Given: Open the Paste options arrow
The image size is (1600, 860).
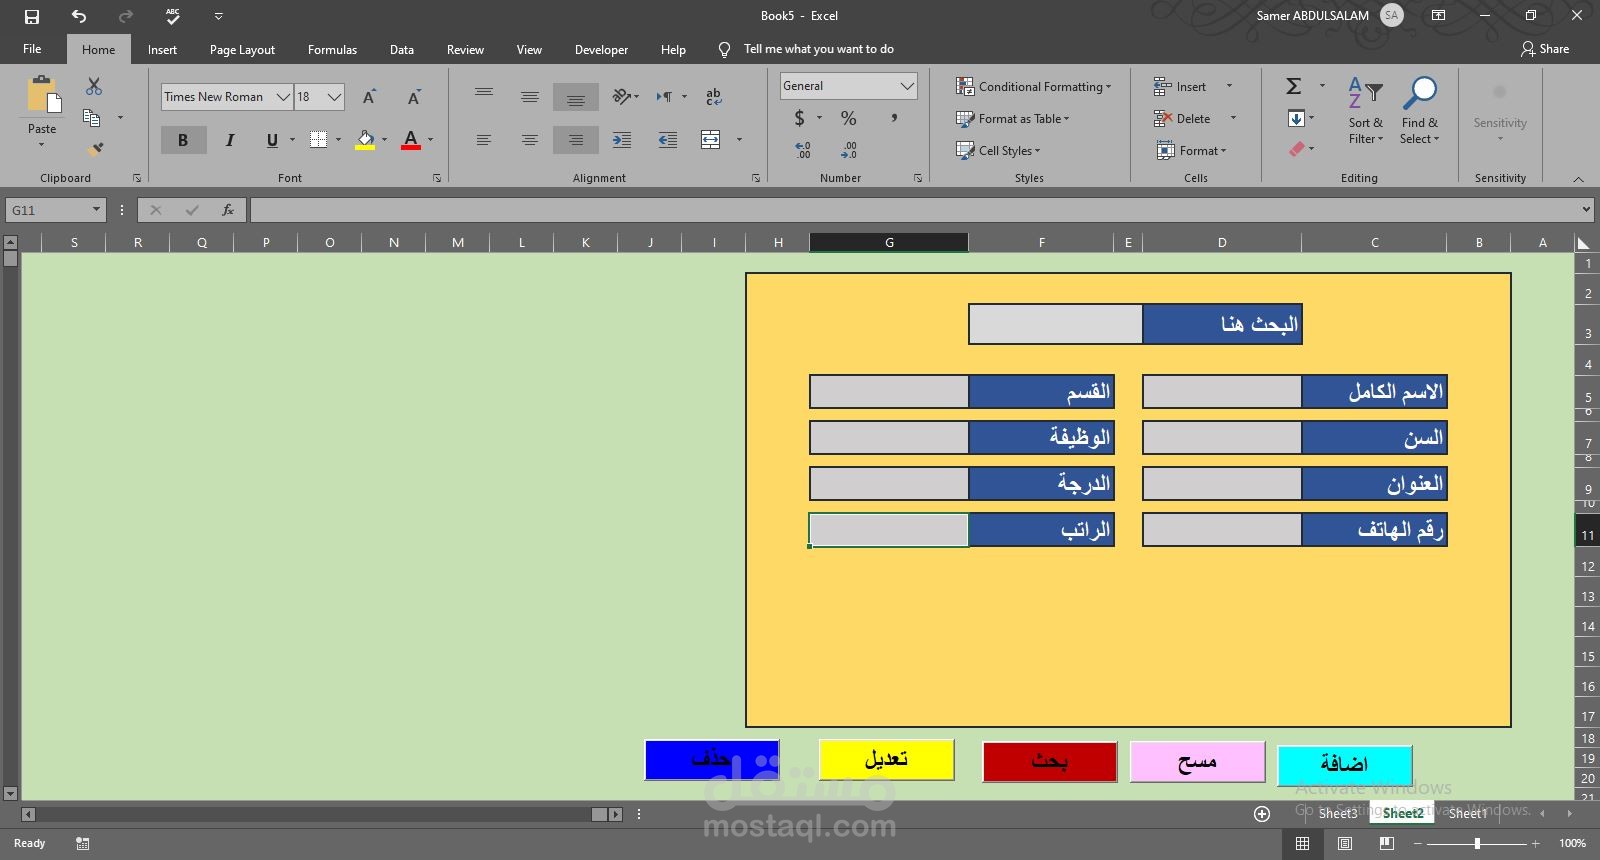Looking at the screenshot, I should [42, 145].
